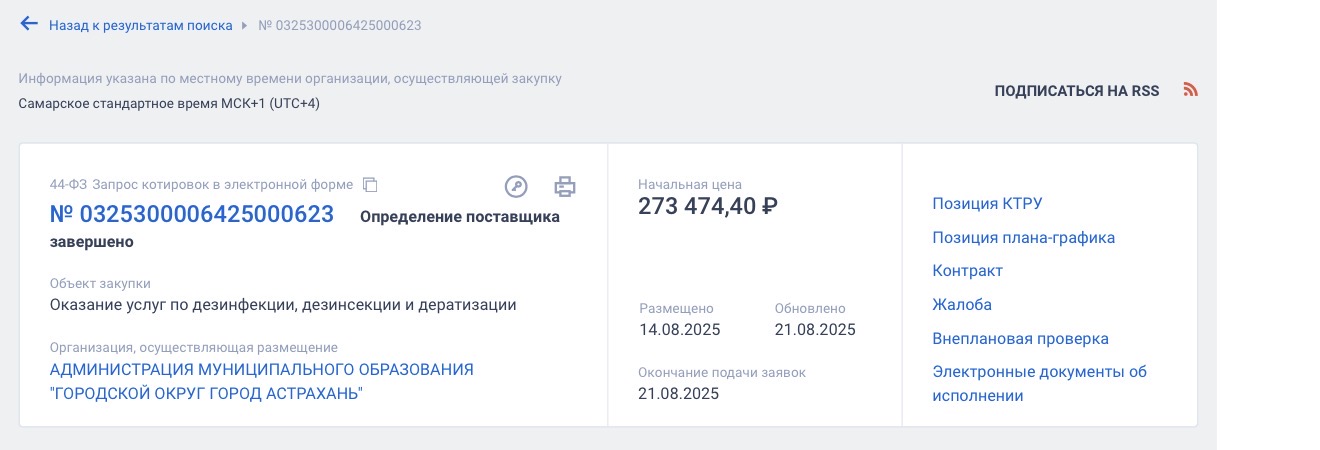Open the large № 0325300006425000623 heading link
The width and height of the screenshot is (1320, 450).
tap(192, 214)
